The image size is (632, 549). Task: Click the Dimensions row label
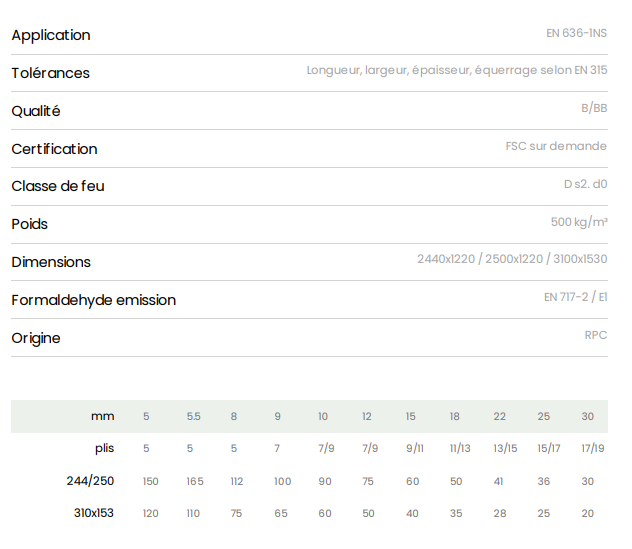[x=51, y=262]
